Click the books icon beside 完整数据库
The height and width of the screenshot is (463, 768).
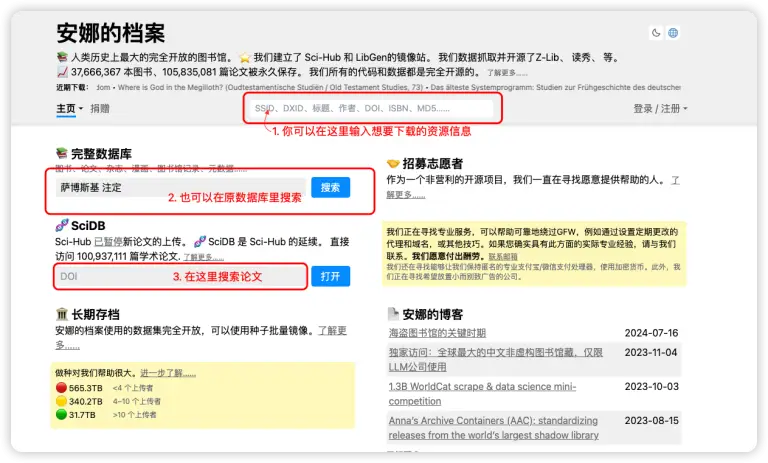61,153
